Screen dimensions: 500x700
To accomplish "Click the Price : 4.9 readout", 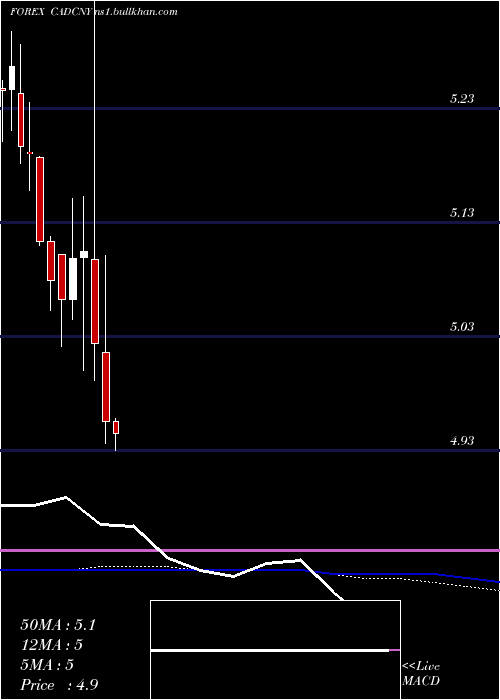I will [59, 685].
